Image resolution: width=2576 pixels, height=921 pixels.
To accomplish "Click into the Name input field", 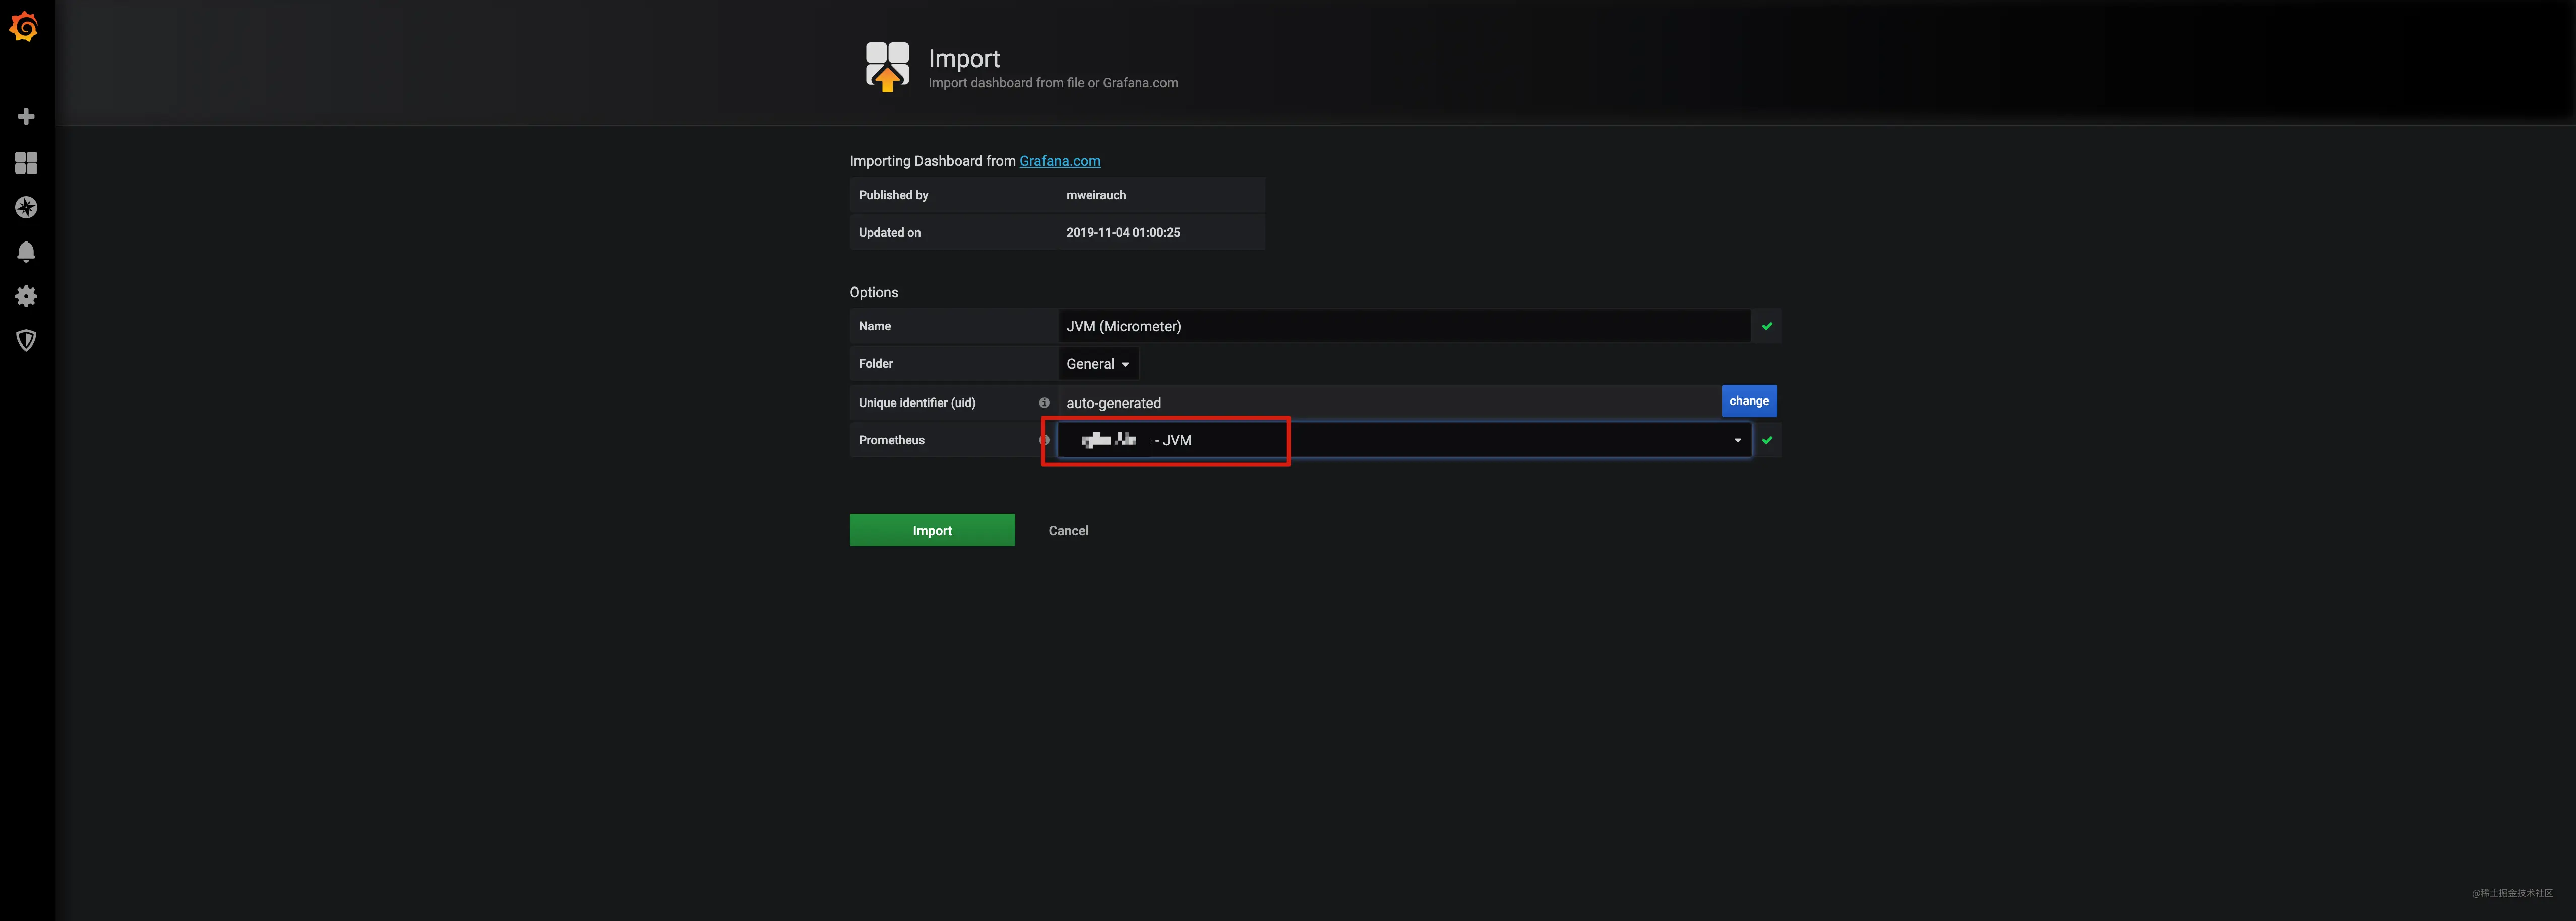I will 1404,326.
